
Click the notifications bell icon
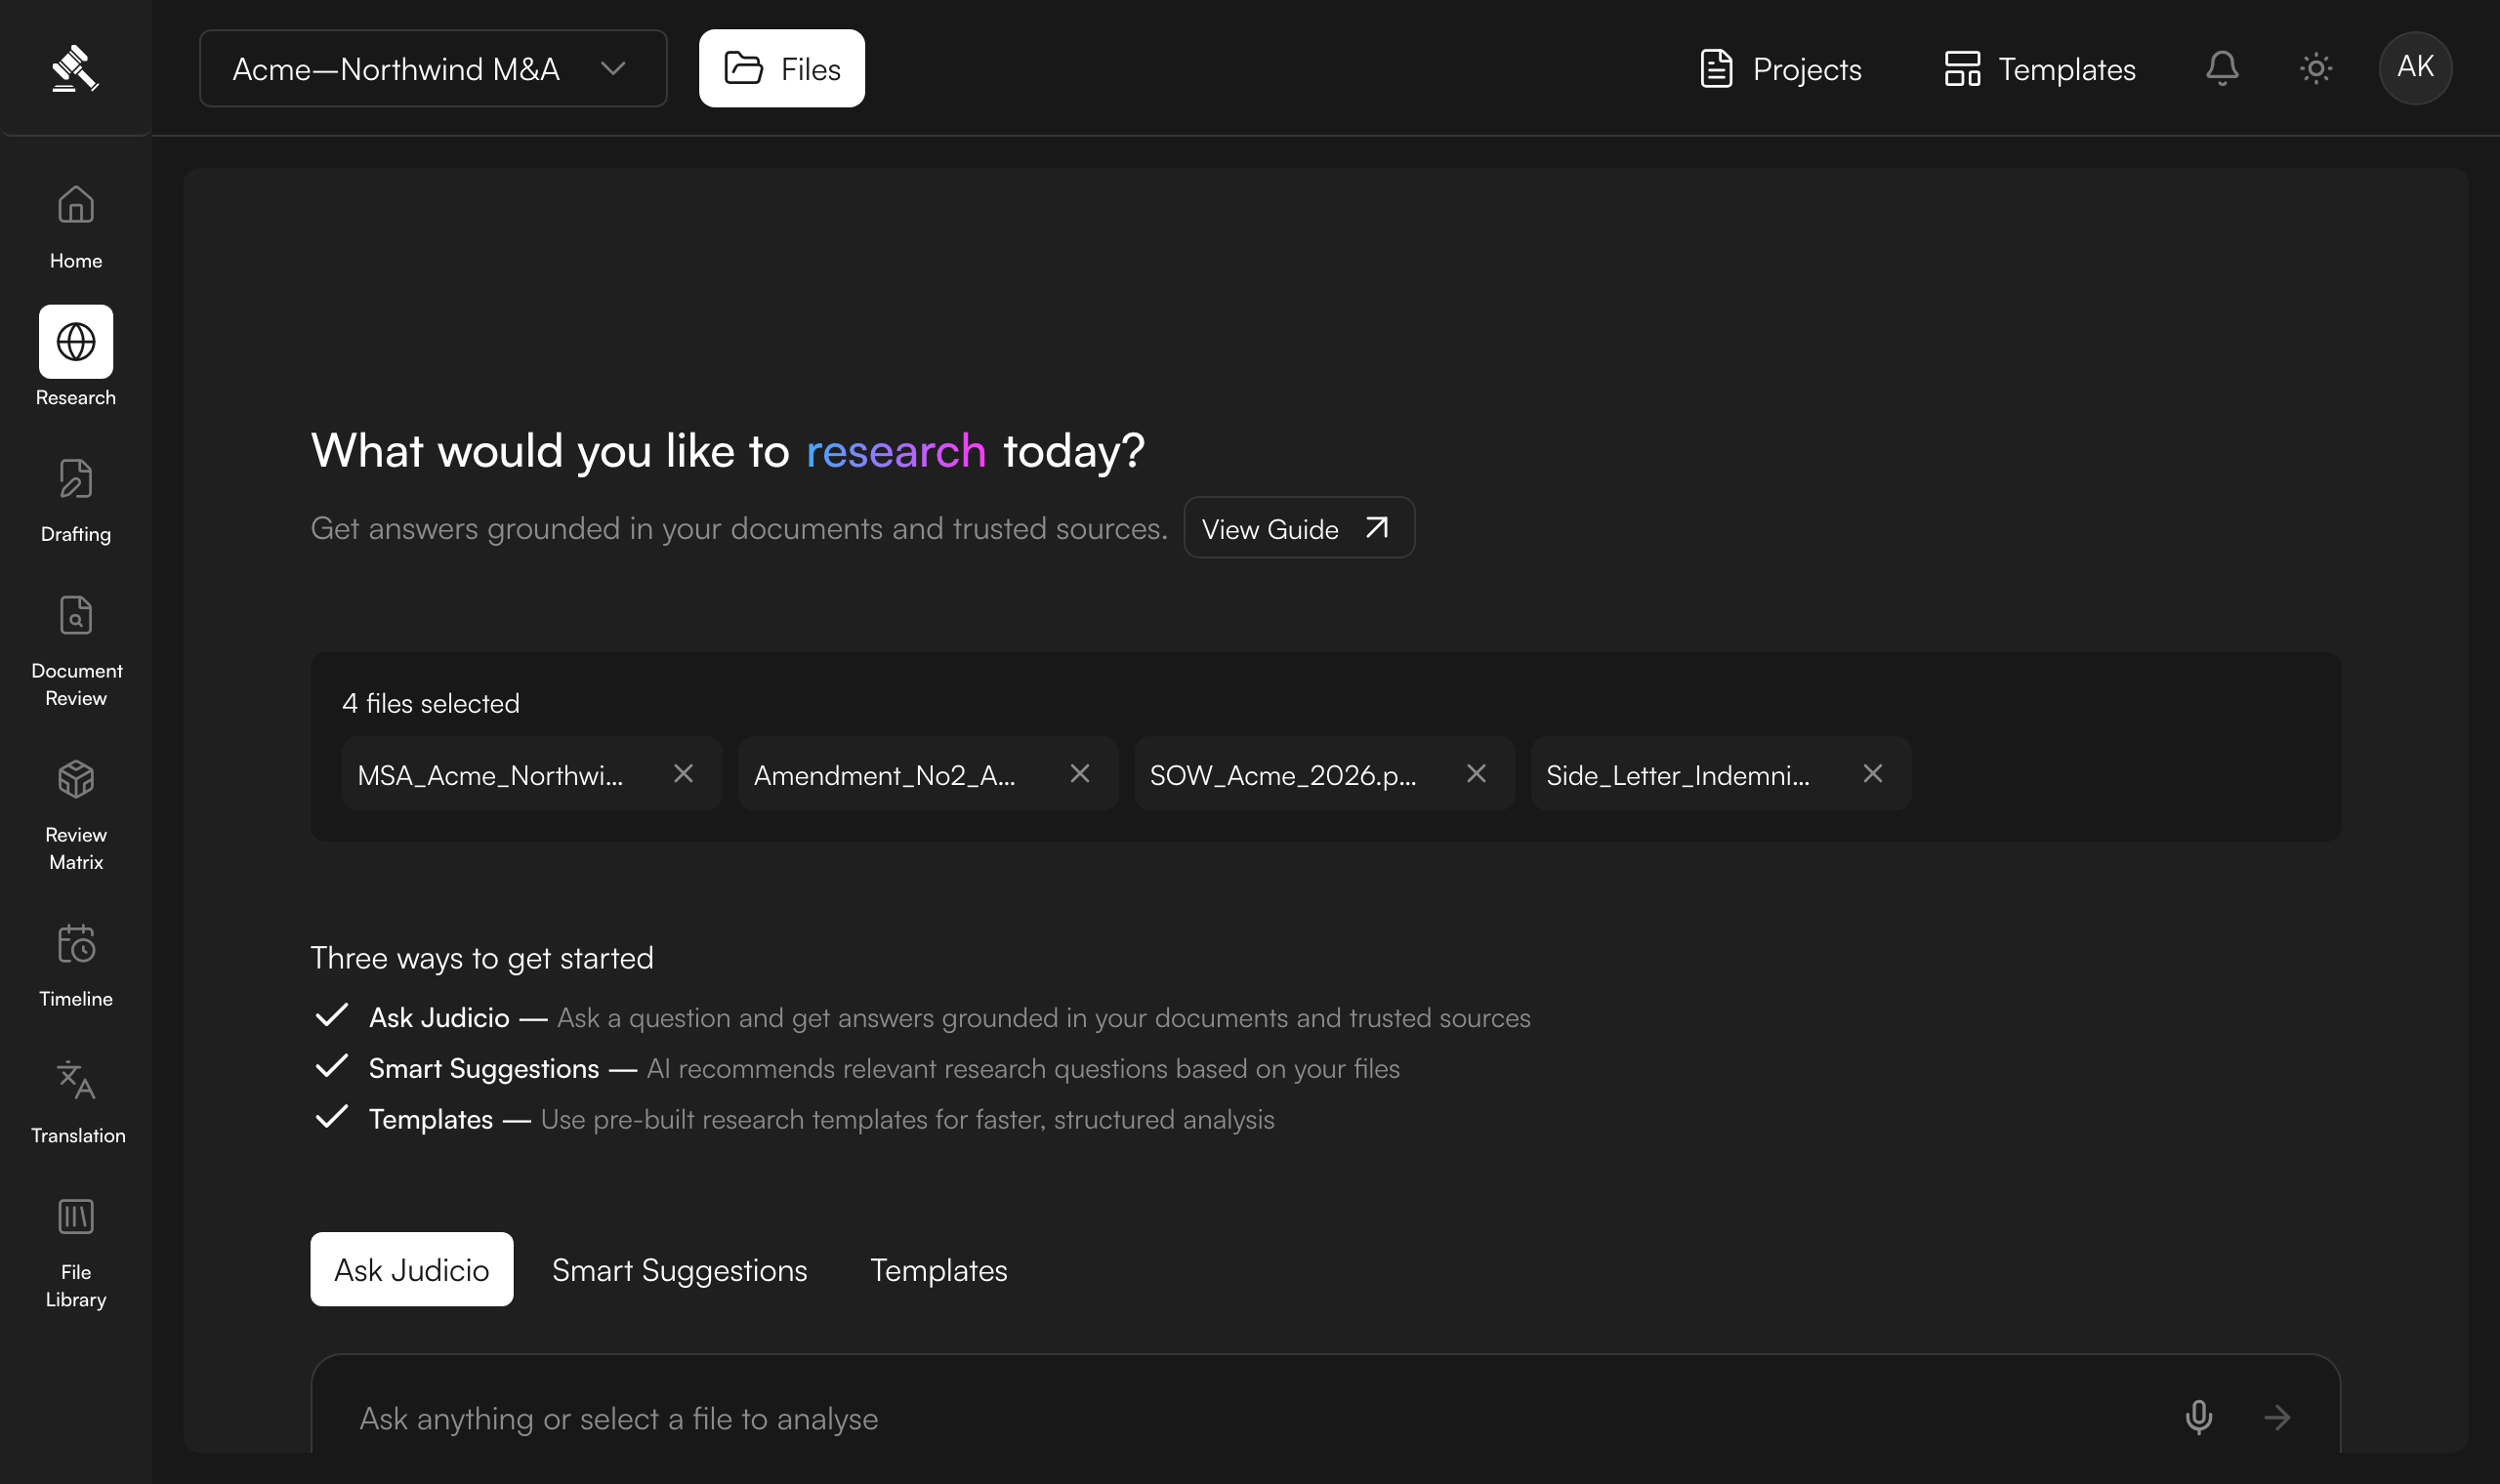(2222, 68)
